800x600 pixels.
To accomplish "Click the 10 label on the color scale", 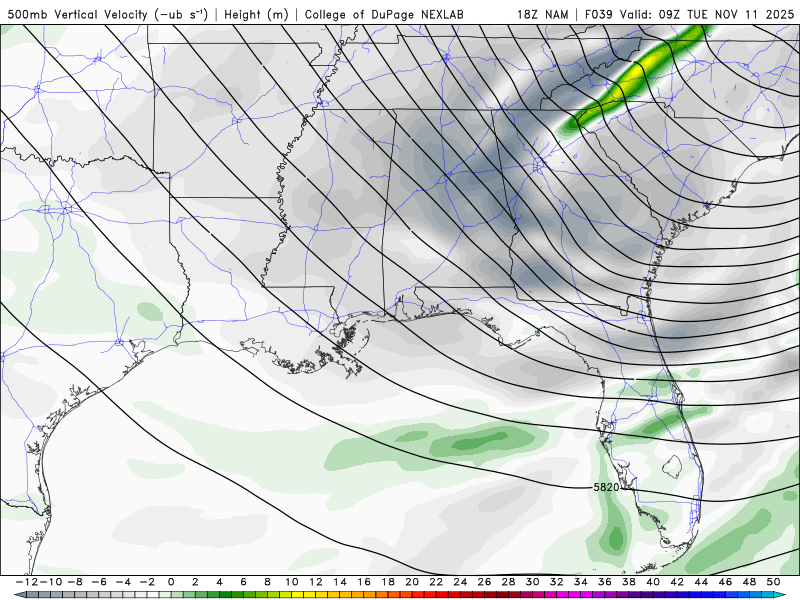I will click(x=291, y=582).
